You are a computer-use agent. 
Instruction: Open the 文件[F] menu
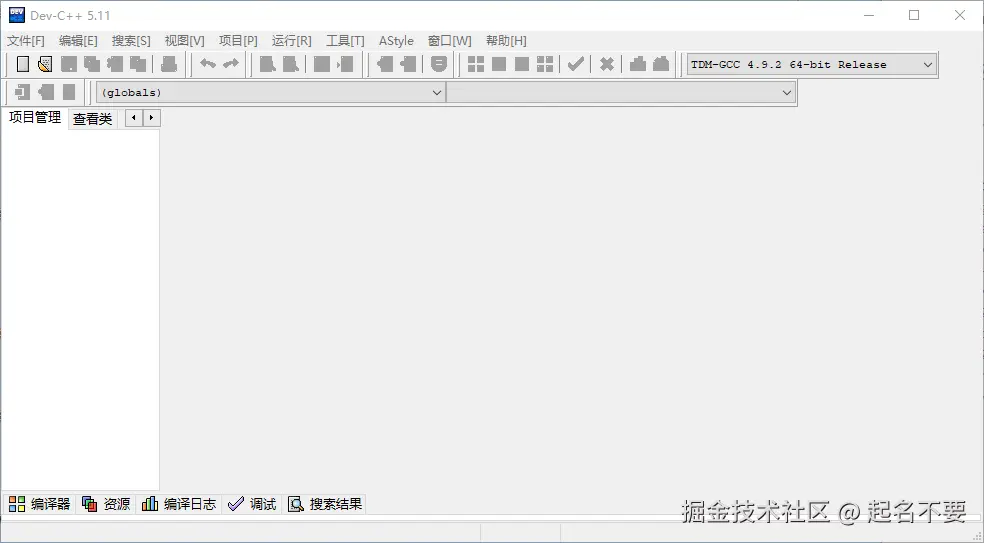coord(26,41)
